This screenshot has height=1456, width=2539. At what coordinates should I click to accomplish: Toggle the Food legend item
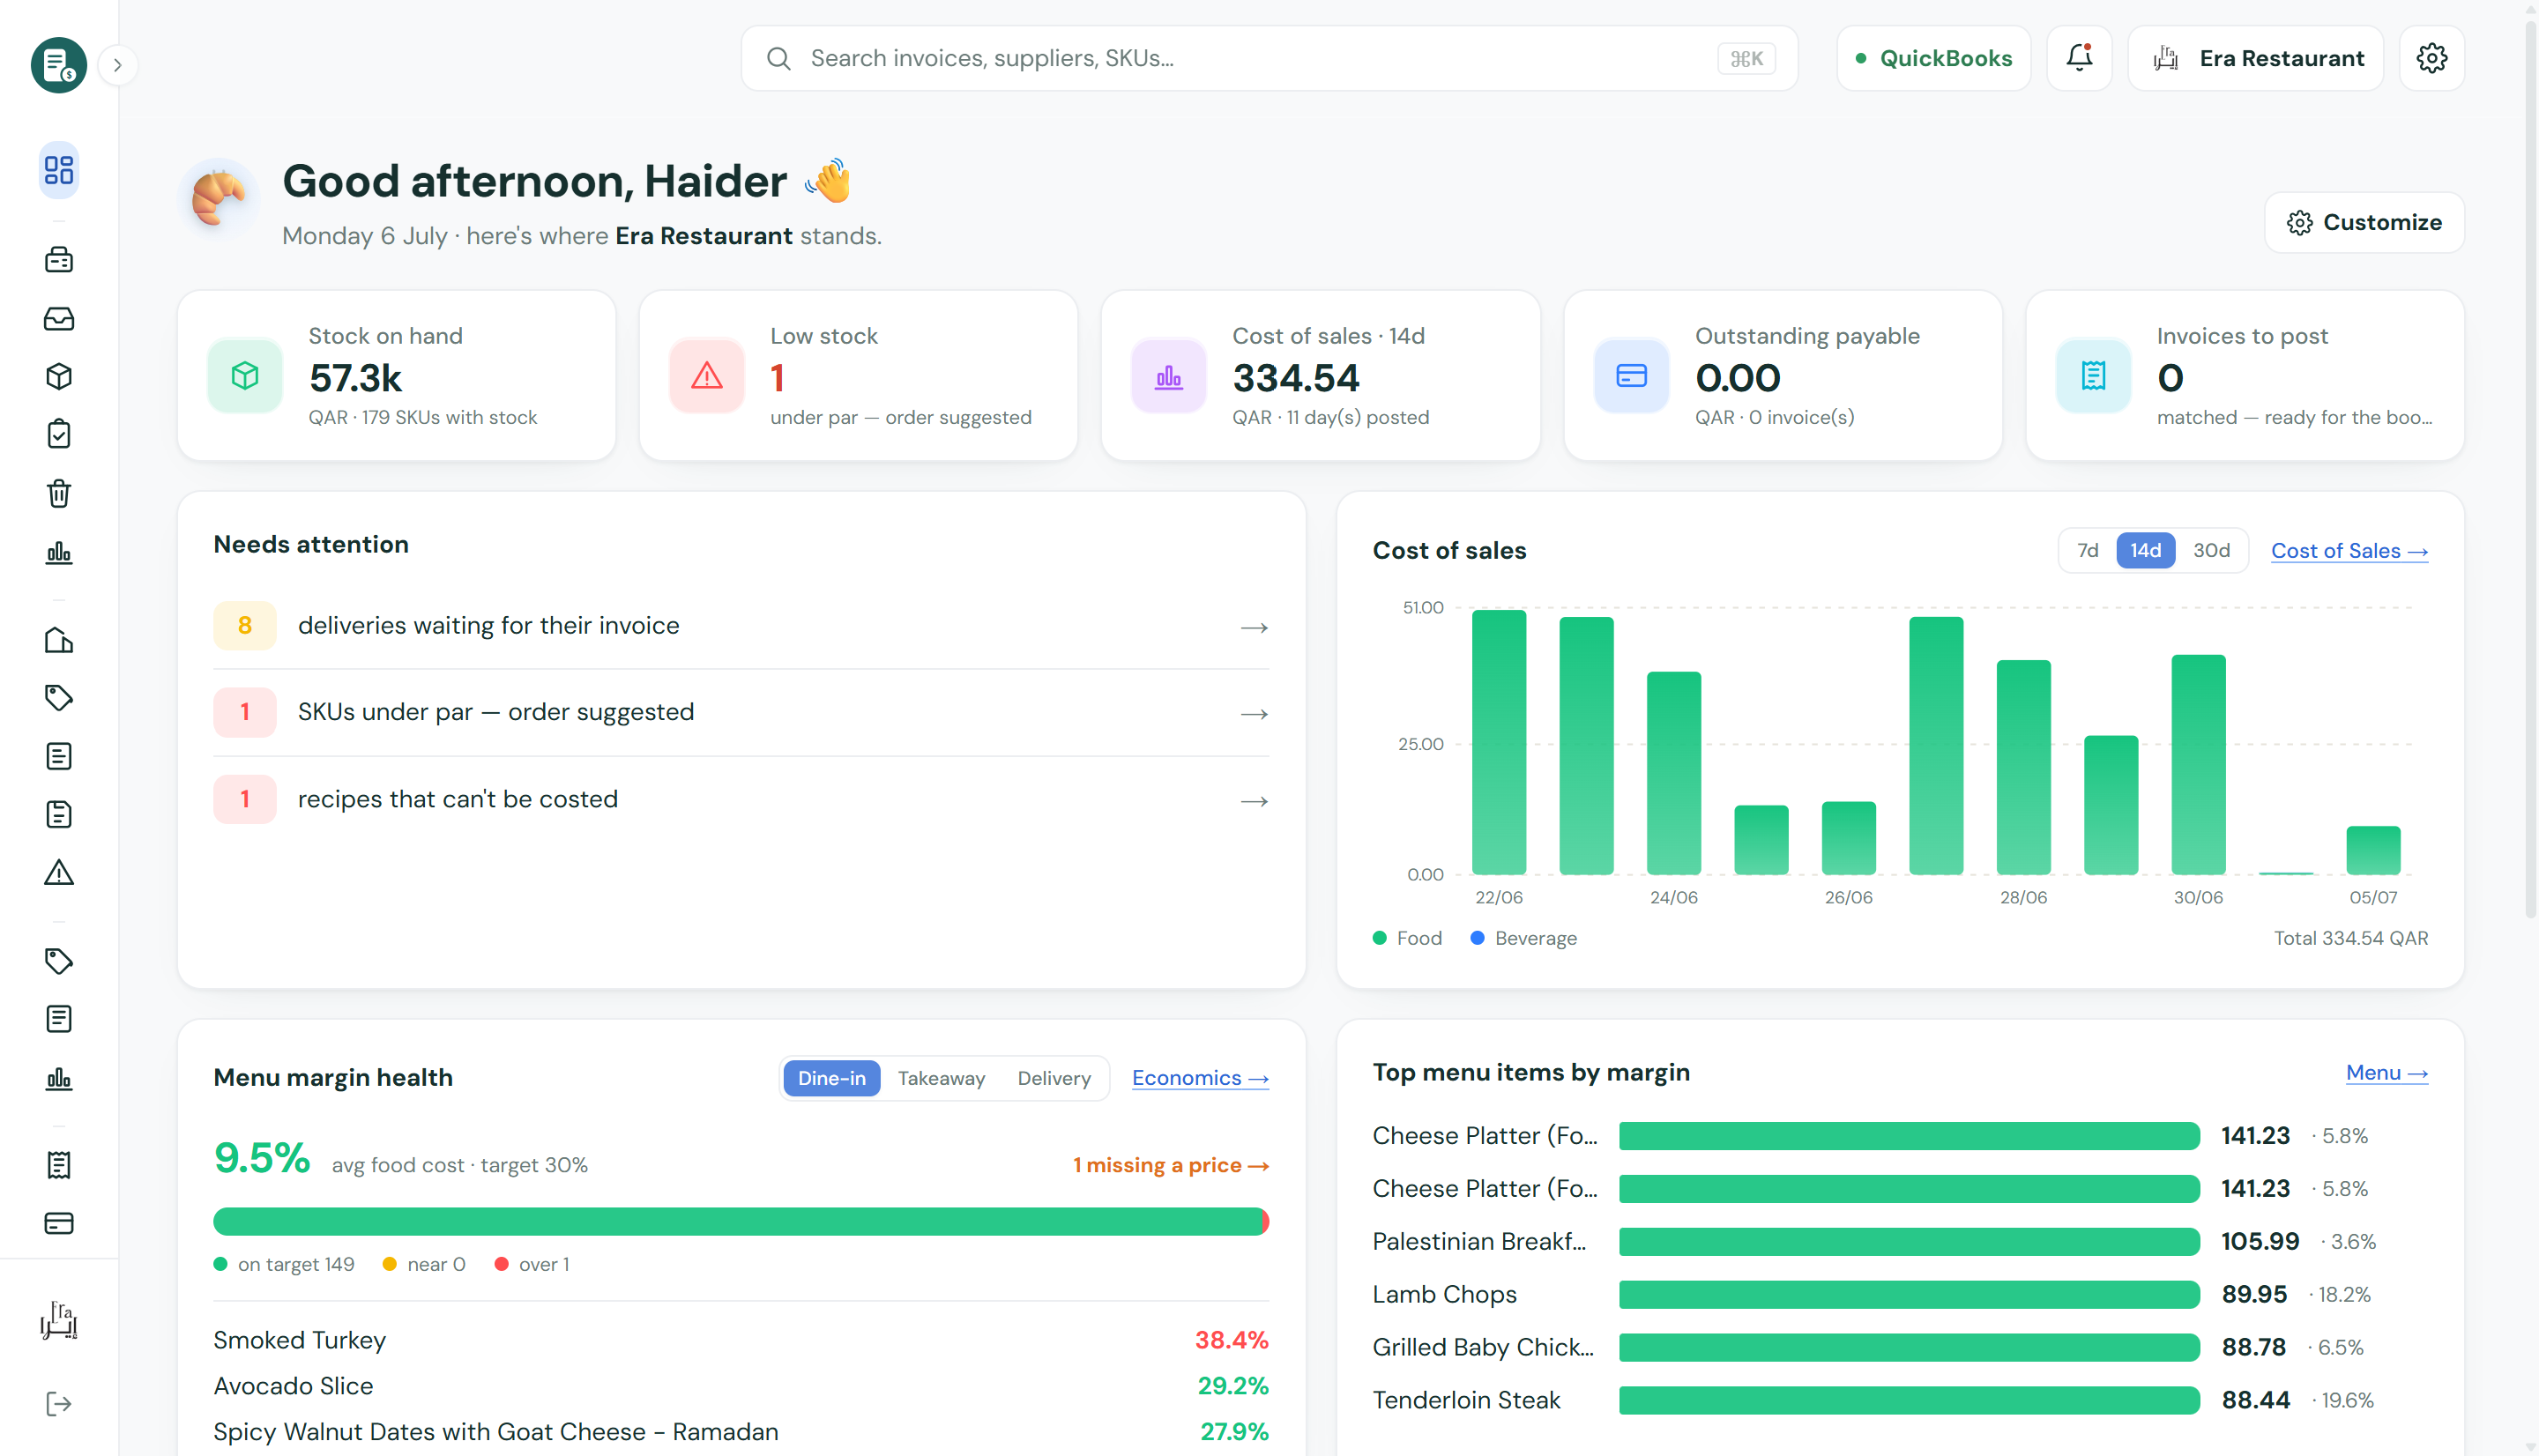(x=1407, y=938)
